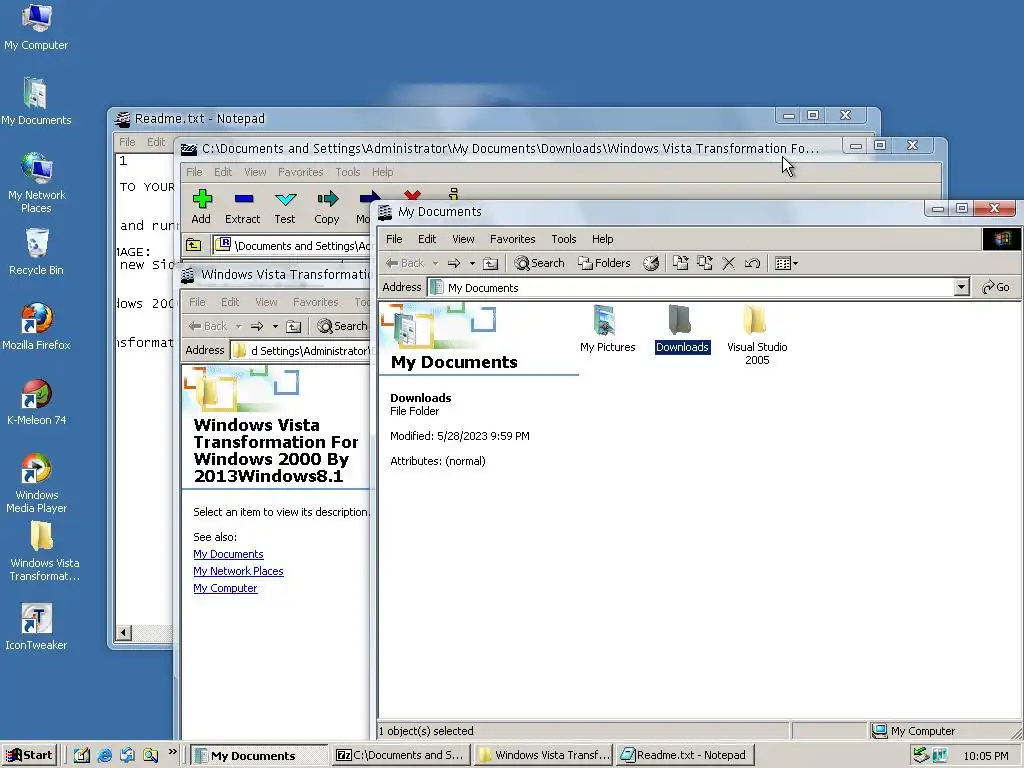Open View menu in My Documents
Screen dimensions: 1024x768
coord(464,239)
